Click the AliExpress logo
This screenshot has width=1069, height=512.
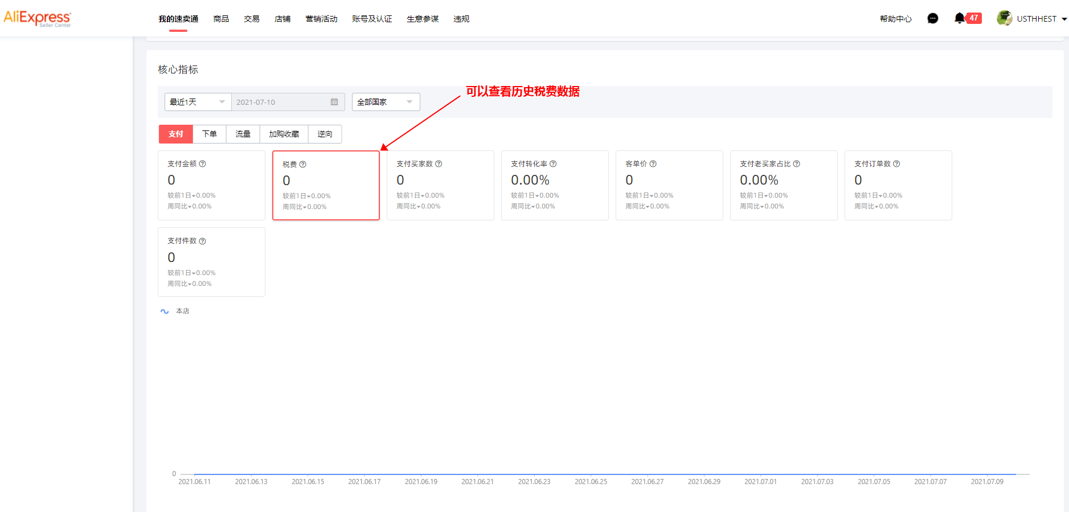point(37,18)
